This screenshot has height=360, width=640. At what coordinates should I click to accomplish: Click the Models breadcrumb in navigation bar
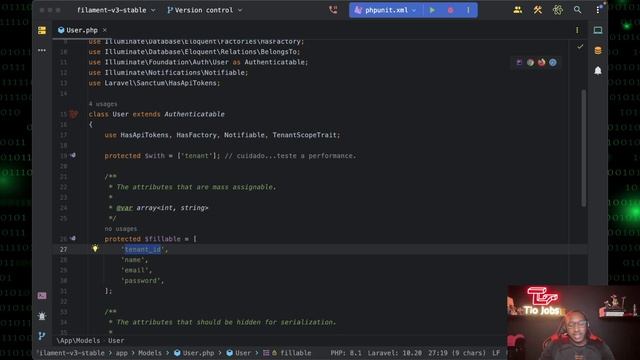[x=150, y=353]
